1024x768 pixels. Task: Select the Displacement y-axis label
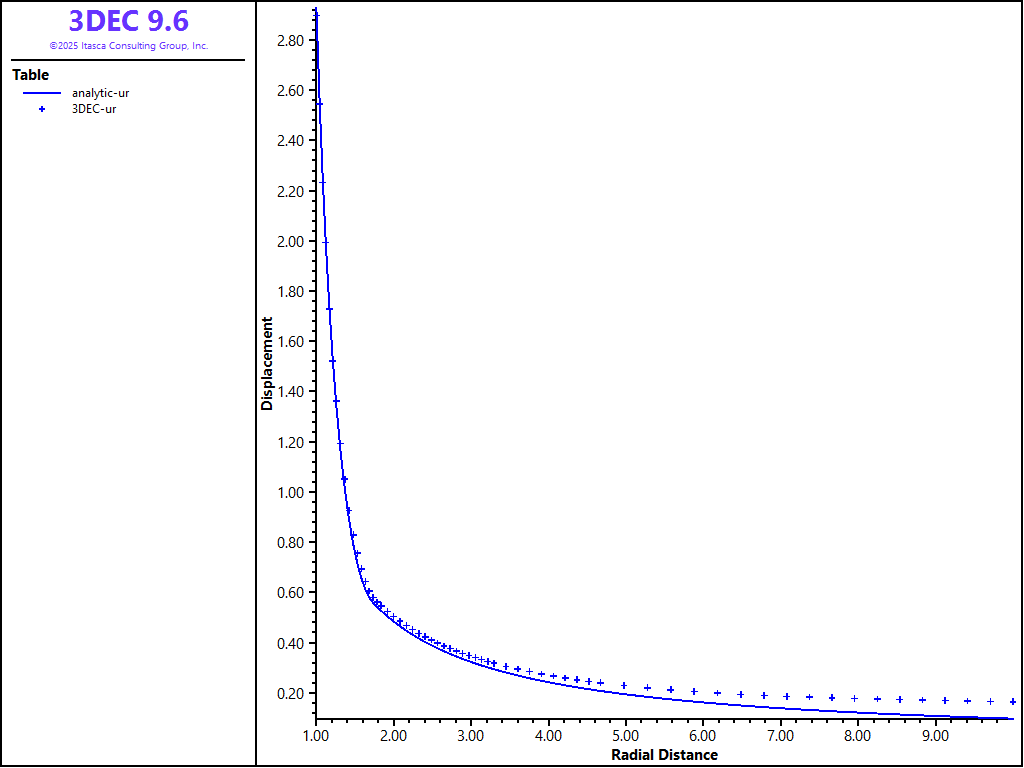click(267, 364)
